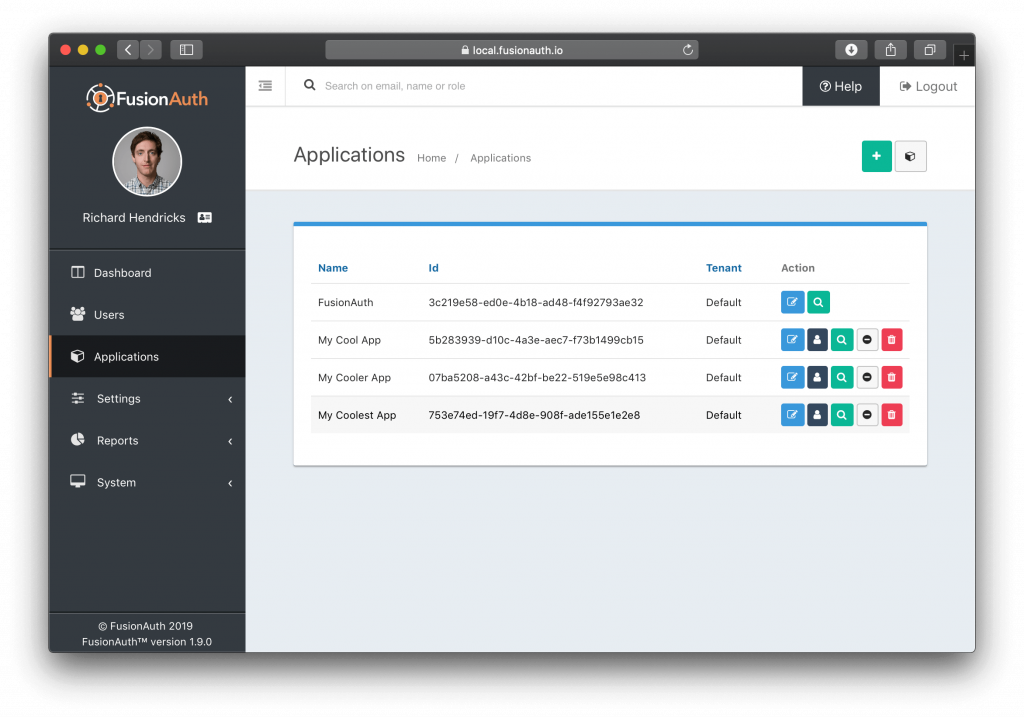
Task: Deactivate the My Coolest App application
Action: tap(867, 414)
